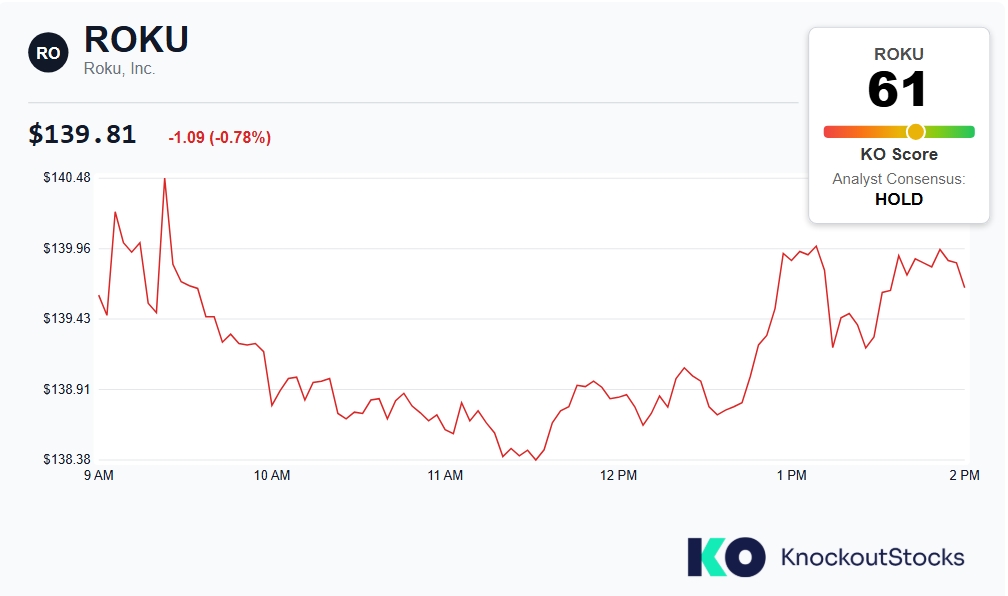Viewport: 1008px width, 596px height.
Task: Click the $138.38 y-axis label
Action: tap(67, 459)
